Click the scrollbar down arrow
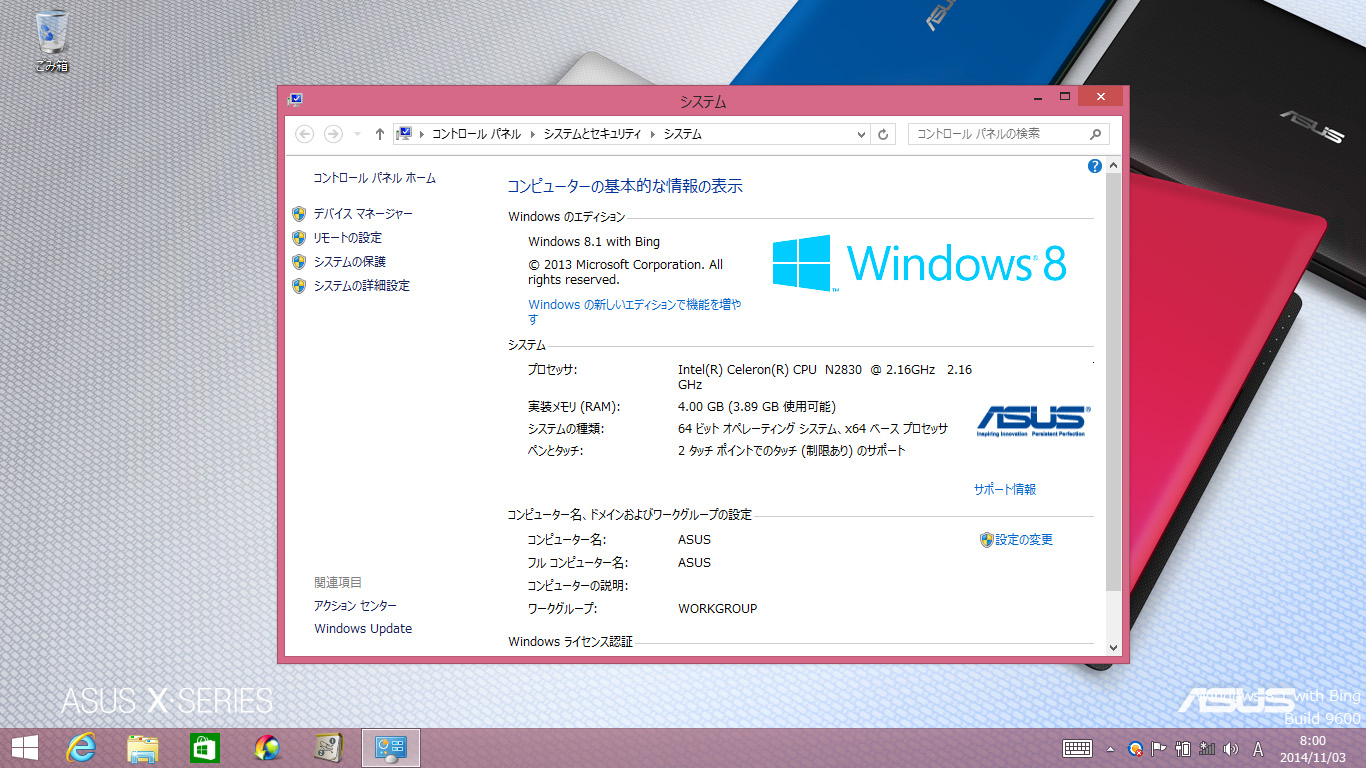The height and width of the screenshot is (768, 1366). [x=1114, y=648]
